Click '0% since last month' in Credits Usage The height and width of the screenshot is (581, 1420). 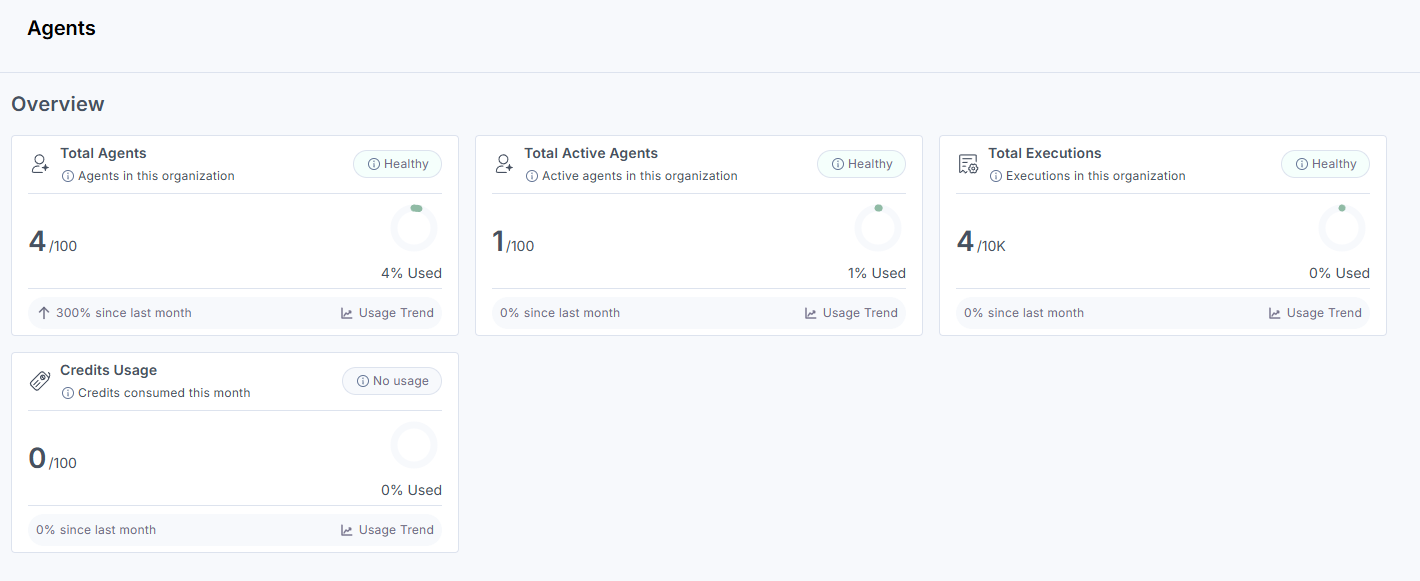pos(96,530)
